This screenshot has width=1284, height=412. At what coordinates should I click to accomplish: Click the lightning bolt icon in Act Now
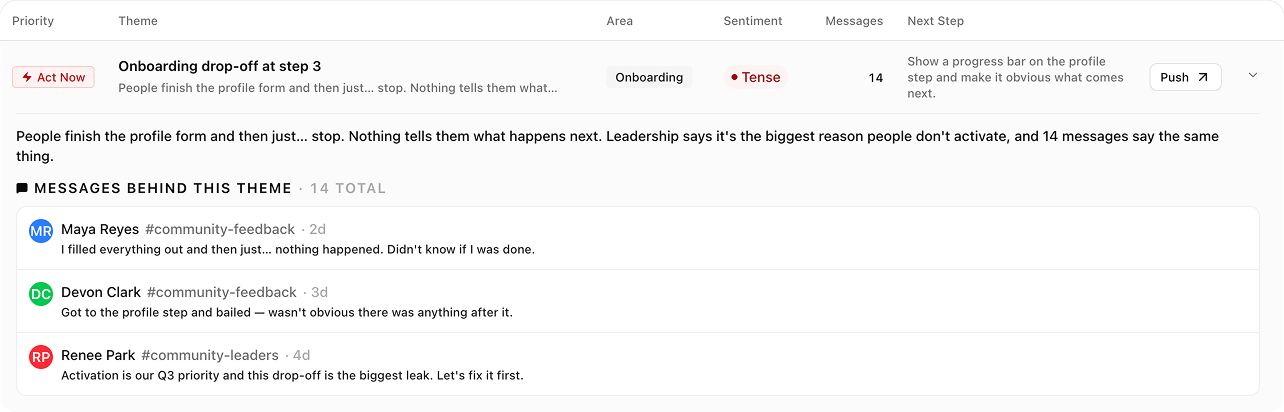(x=27, y=77)
